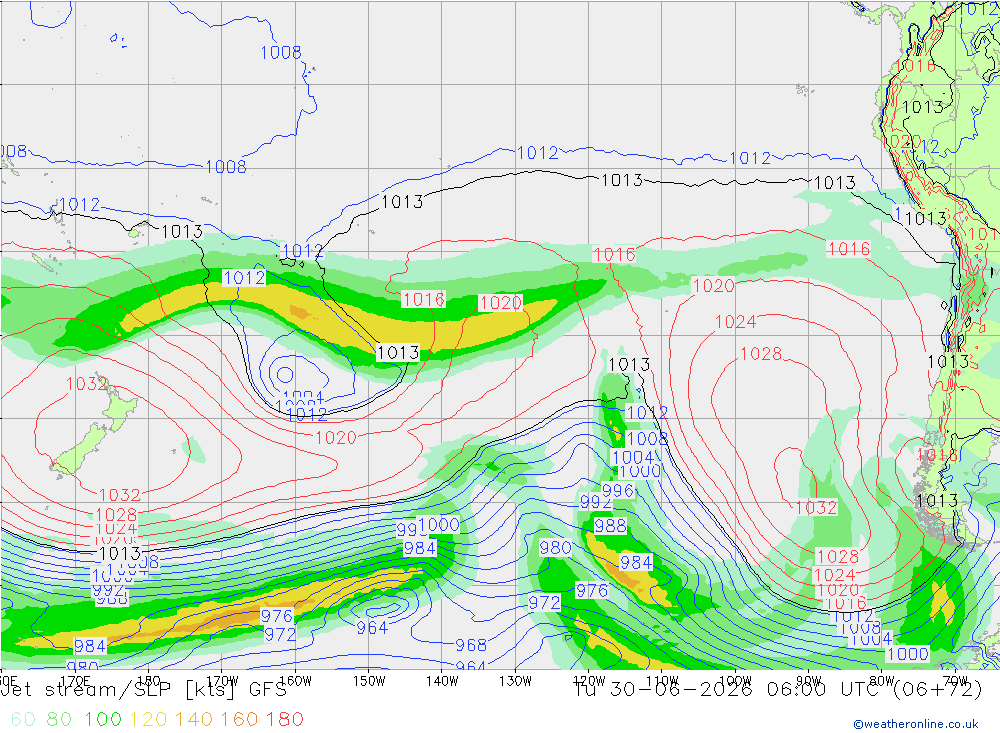Select the 60 kts legend value

click(24, 719)
